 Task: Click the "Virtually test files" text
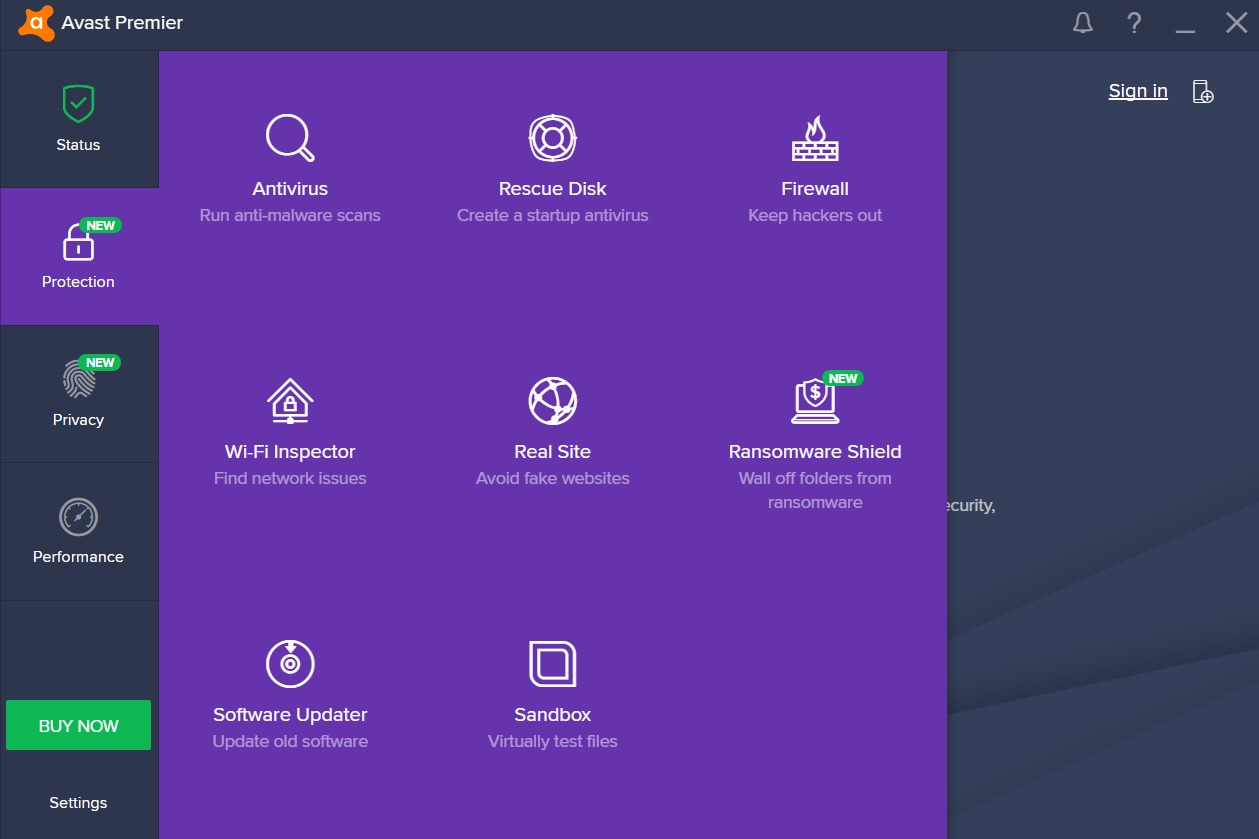coord(553,741)
